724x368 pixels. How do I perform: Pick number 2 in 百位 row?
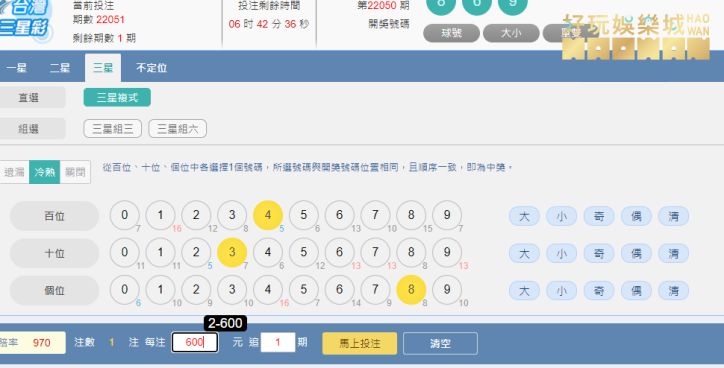click(196, 215)
